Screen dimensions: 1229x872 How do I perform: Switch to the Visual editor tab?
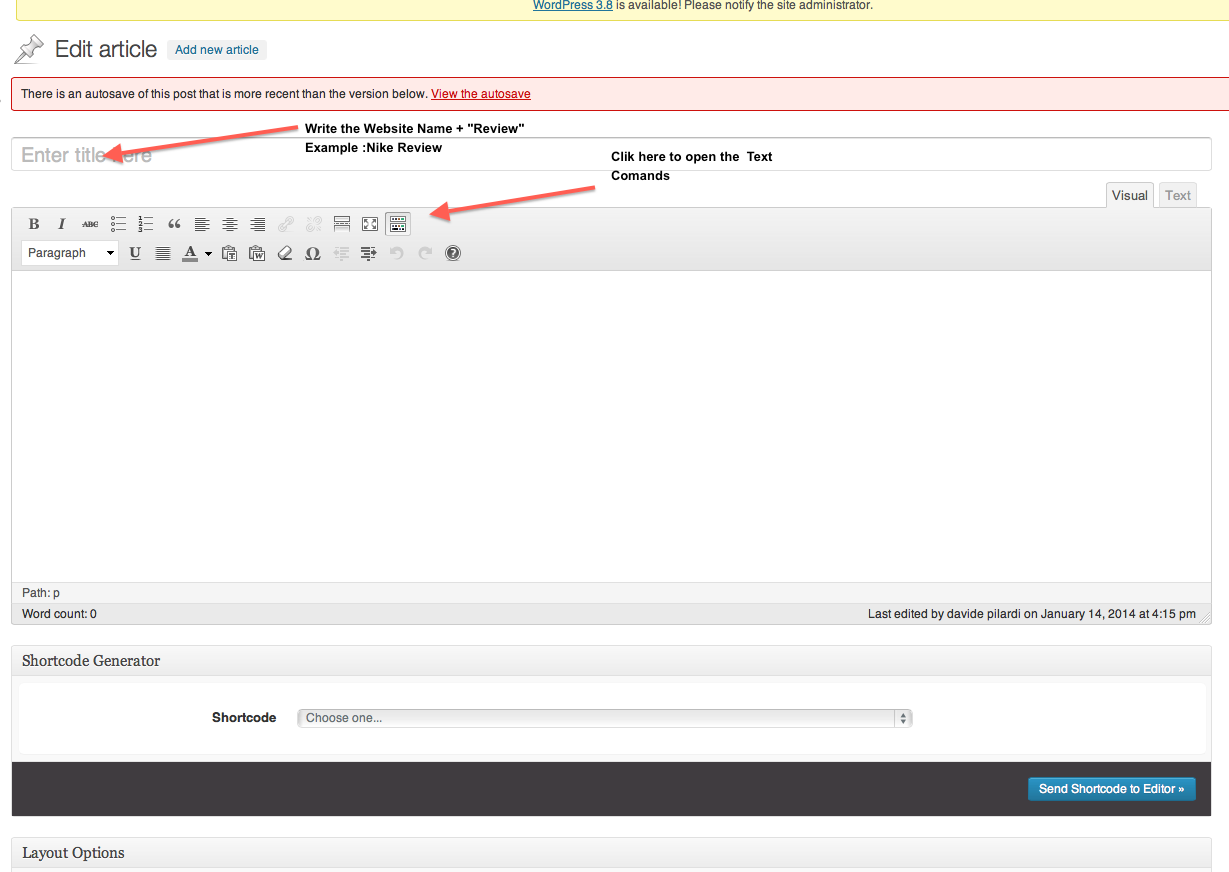tap(1129, 195)
